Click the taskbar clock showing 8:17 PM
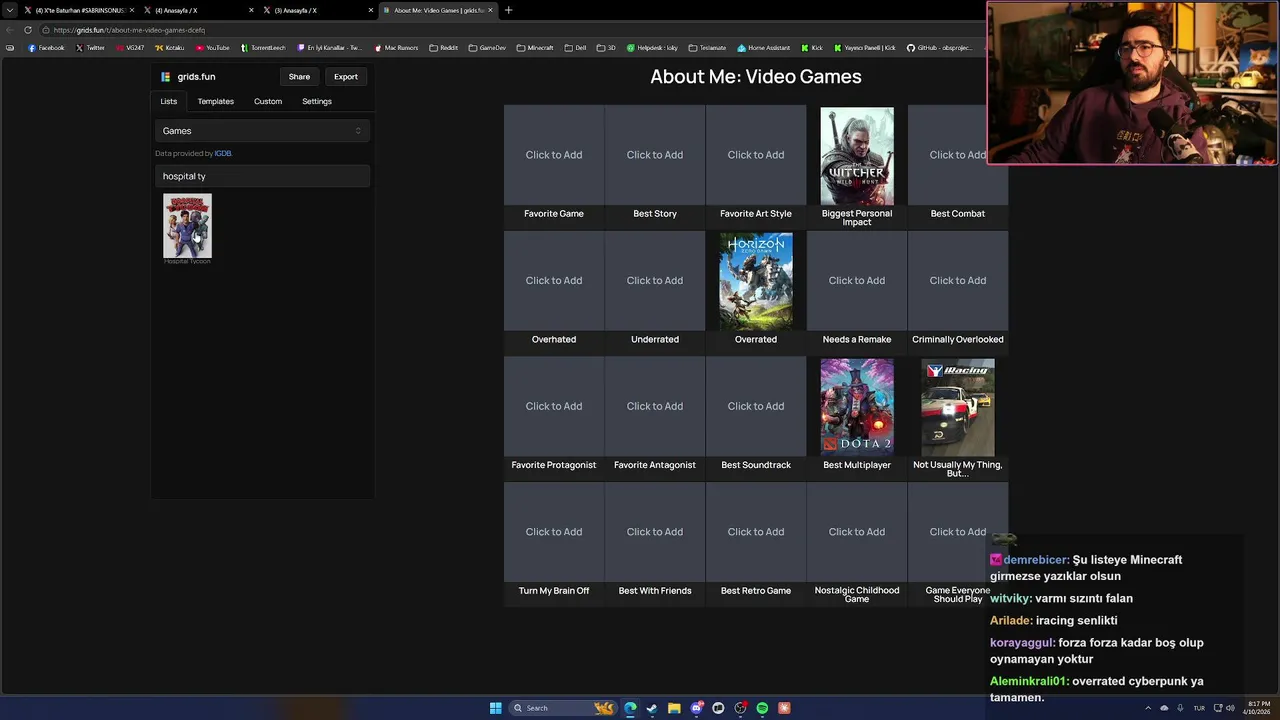This screenshot has height=720, width=1280. [x=1257, y=708]
